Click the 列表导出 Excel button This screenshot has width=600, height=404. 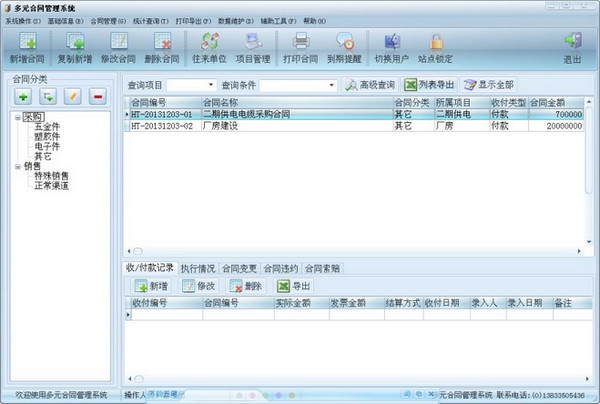tap(429, 85)
